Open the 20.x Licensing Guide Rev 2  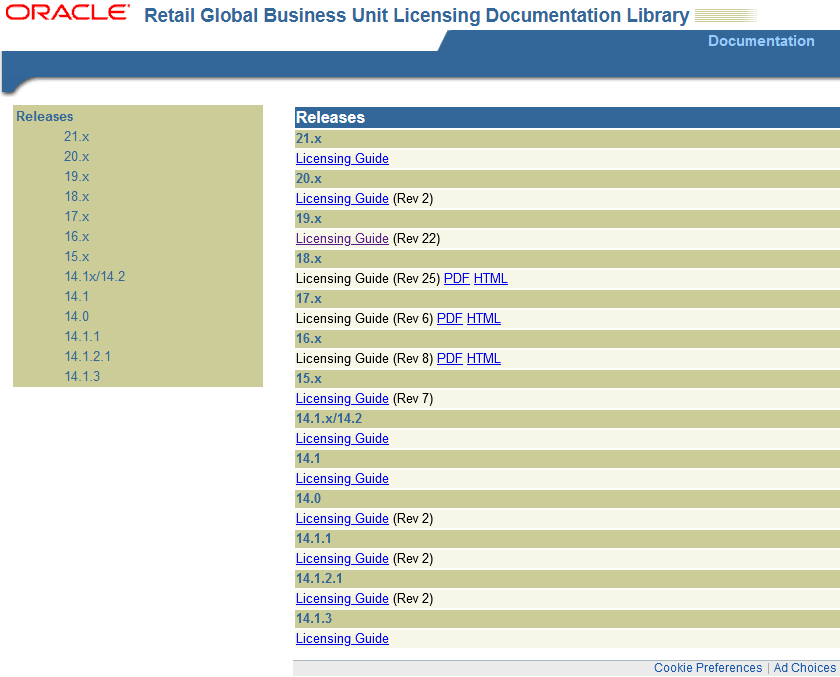tap(342, 198)
